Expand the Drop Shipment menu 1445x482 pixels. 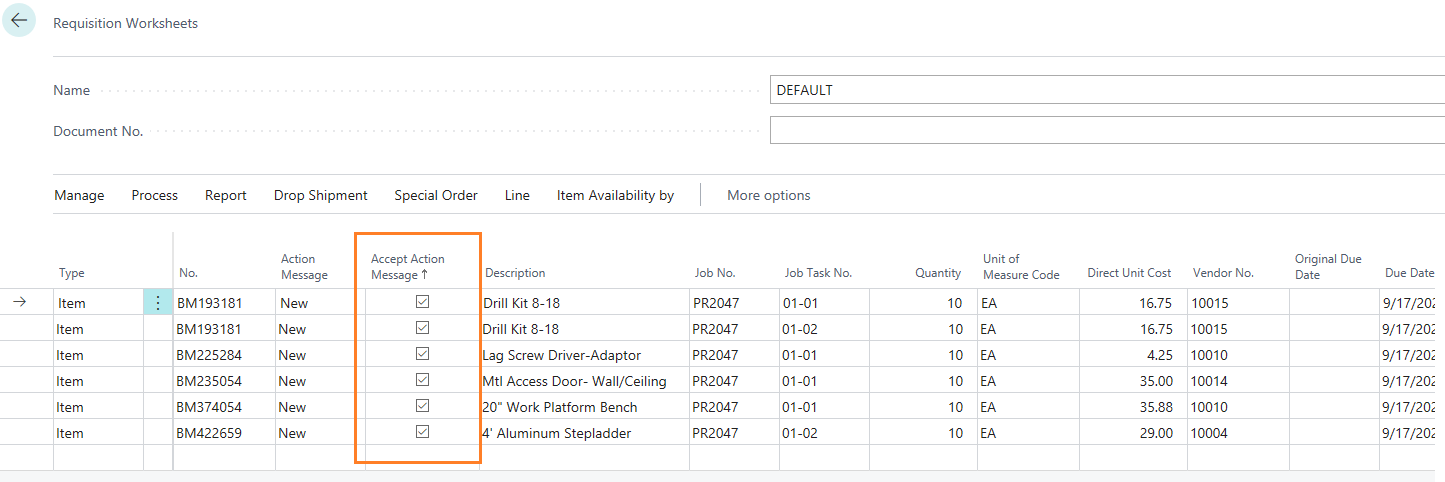pyautogui.click(x=320, y=196)
